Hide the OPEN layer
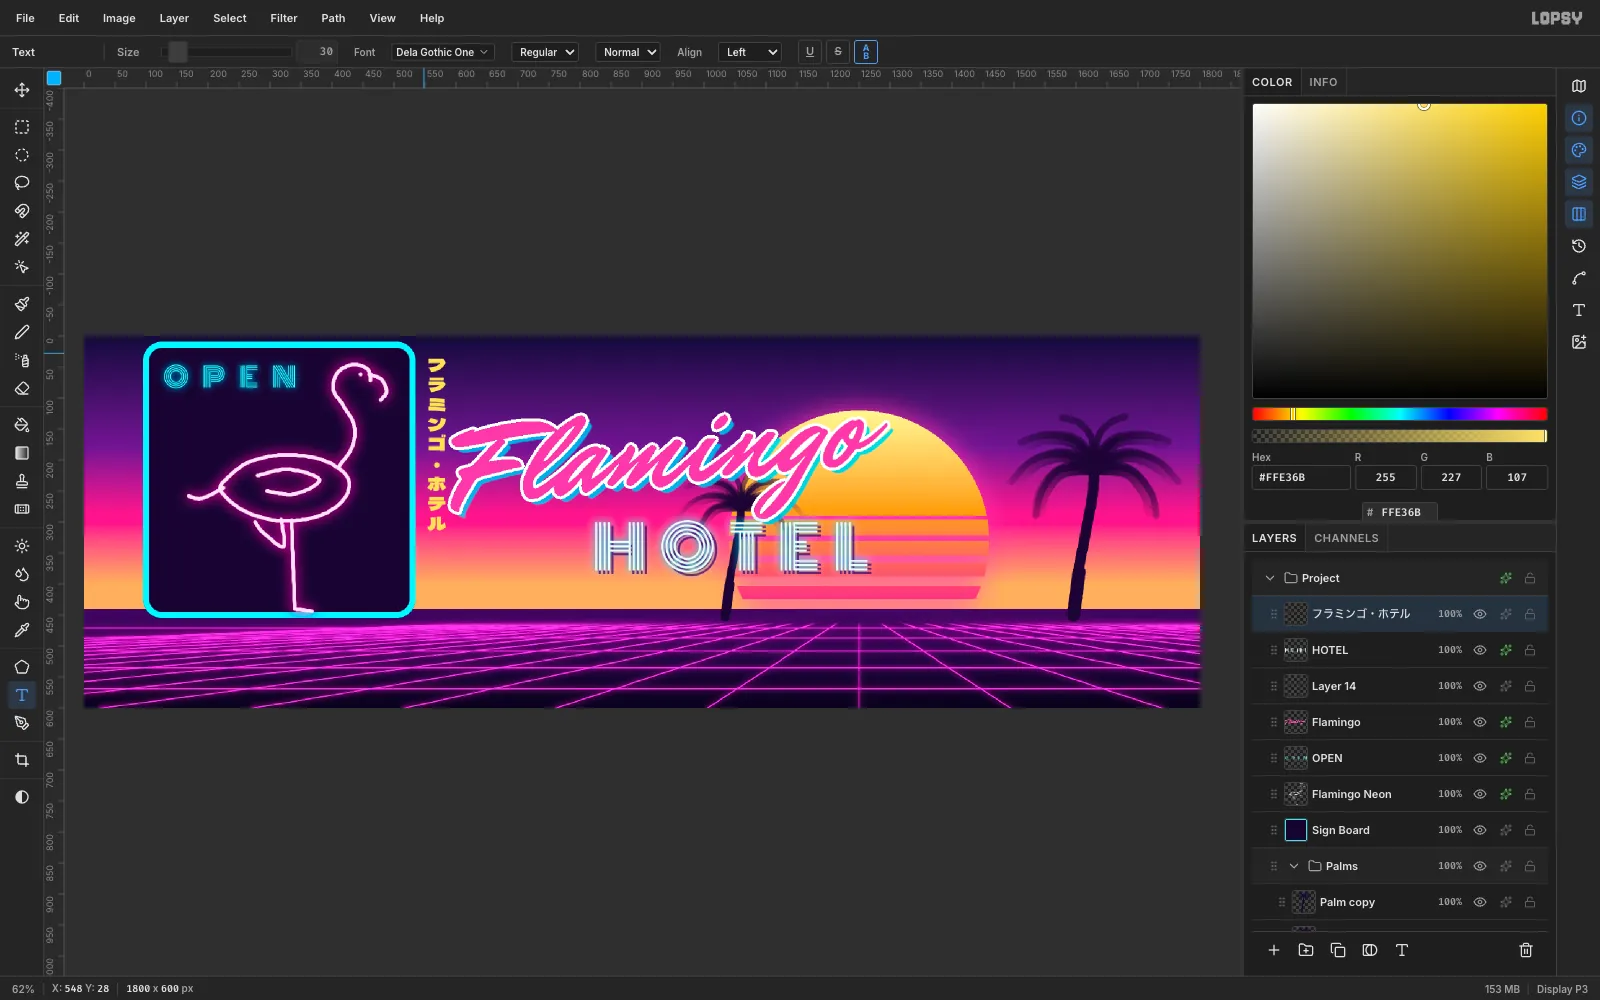1600x1000 pixels. [1480, 758]
